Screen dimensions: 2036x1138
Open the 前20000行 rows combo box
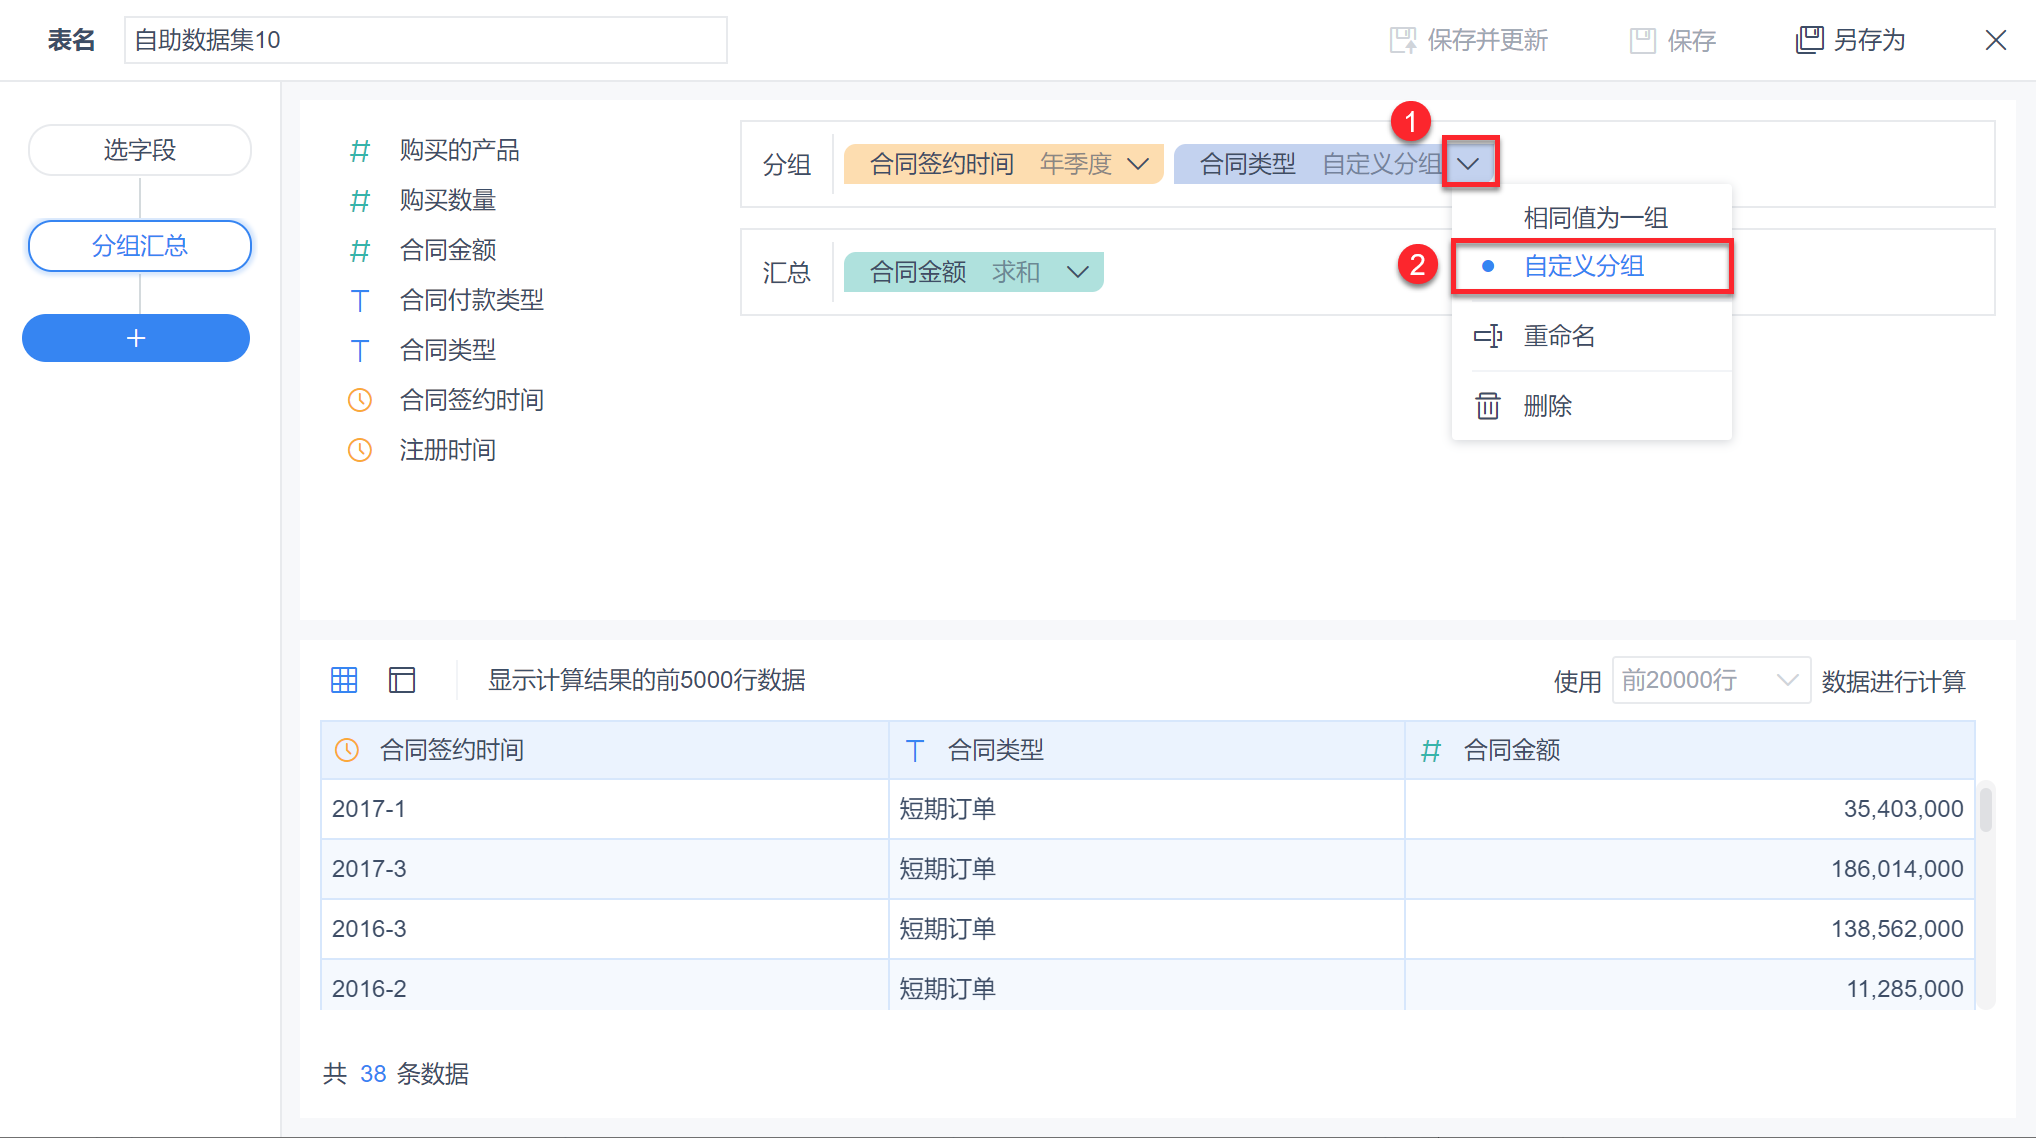(x=1710, y=681)
